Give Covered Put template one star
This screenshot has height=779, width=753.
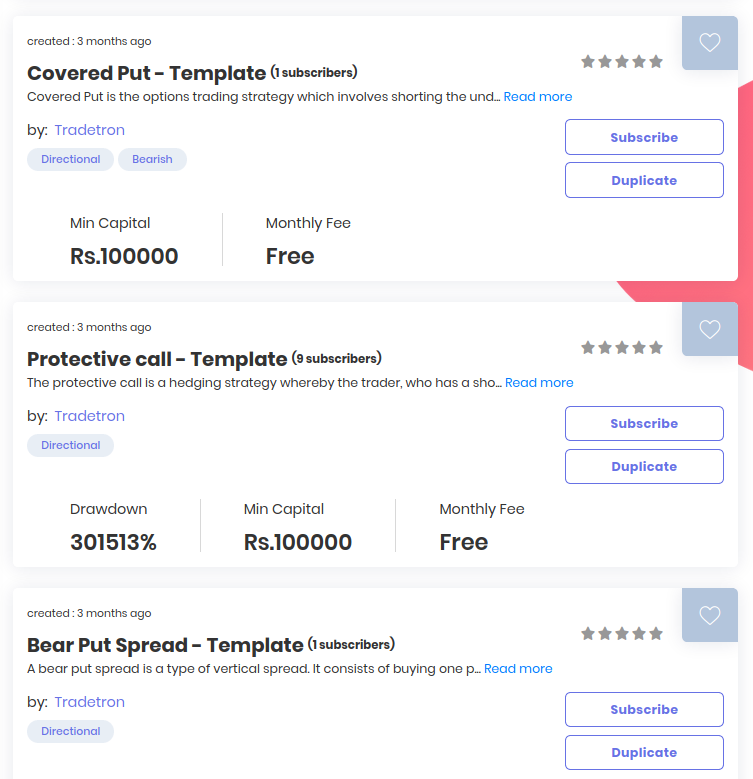(x=588, y=62)
